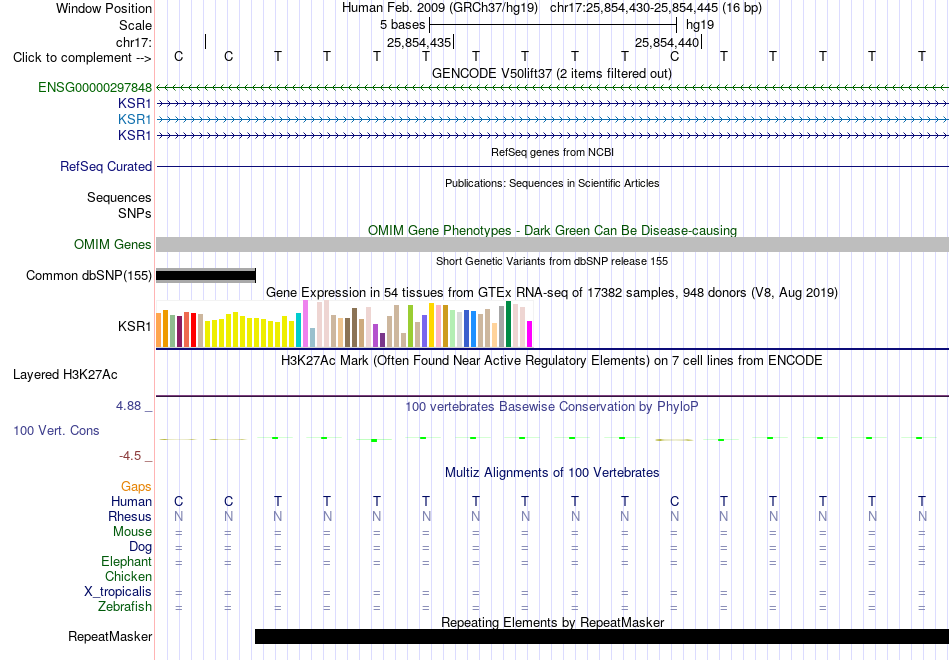
Task: Click the Scale label
Action: (135, 25)
